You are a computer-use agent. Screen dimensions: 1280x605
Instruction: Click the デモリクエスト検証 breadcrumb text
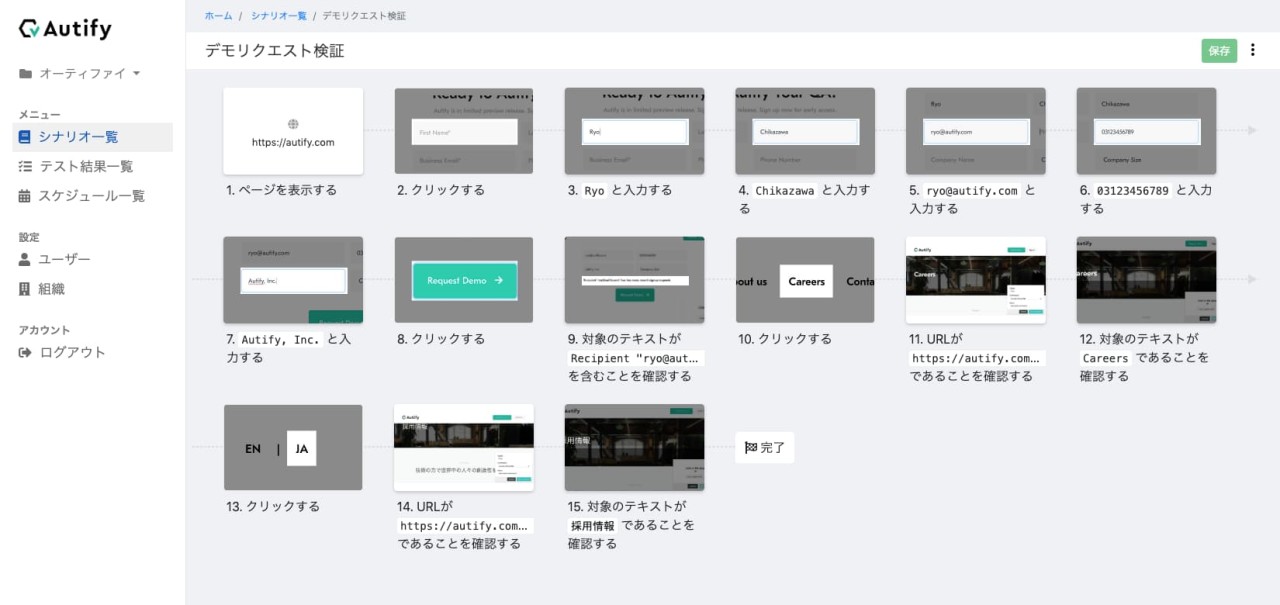click(x=364, y=16)
